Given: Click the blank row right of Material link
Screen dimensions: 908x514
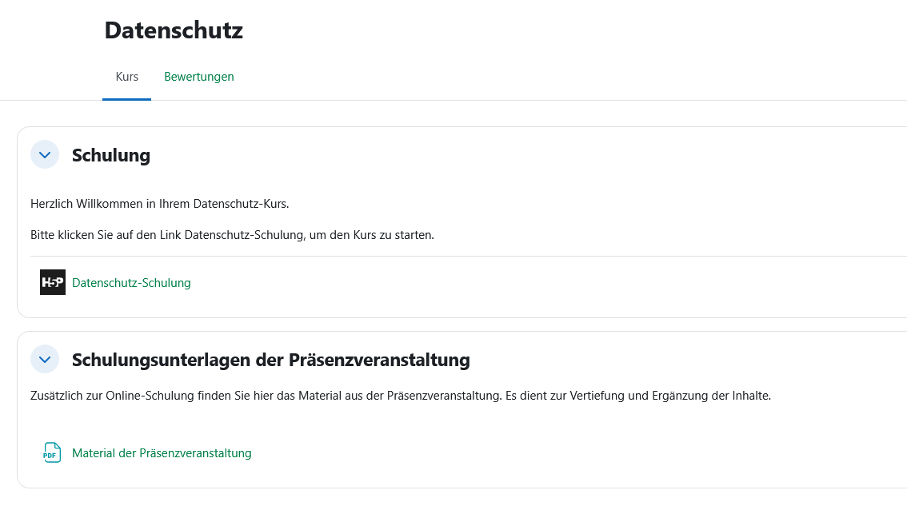Looking at the screenshot, I should (580, 453).
